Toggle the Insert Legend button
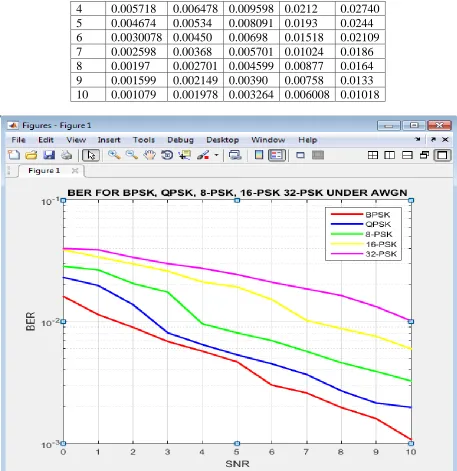 [277, 155]
